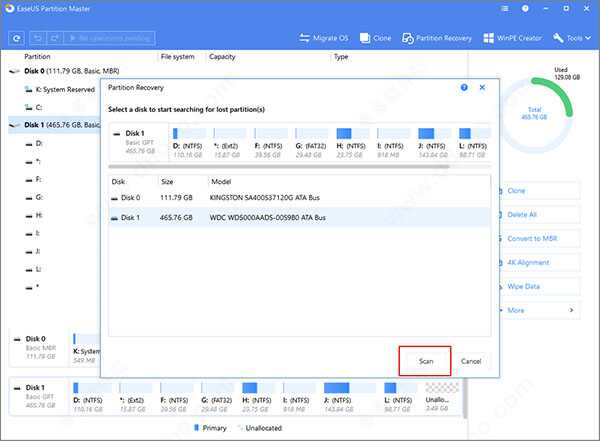This screenshot has height=441, width=600.
Task: Click J: (NTFS) block in dialog disk map
Action: coord(434,143)
